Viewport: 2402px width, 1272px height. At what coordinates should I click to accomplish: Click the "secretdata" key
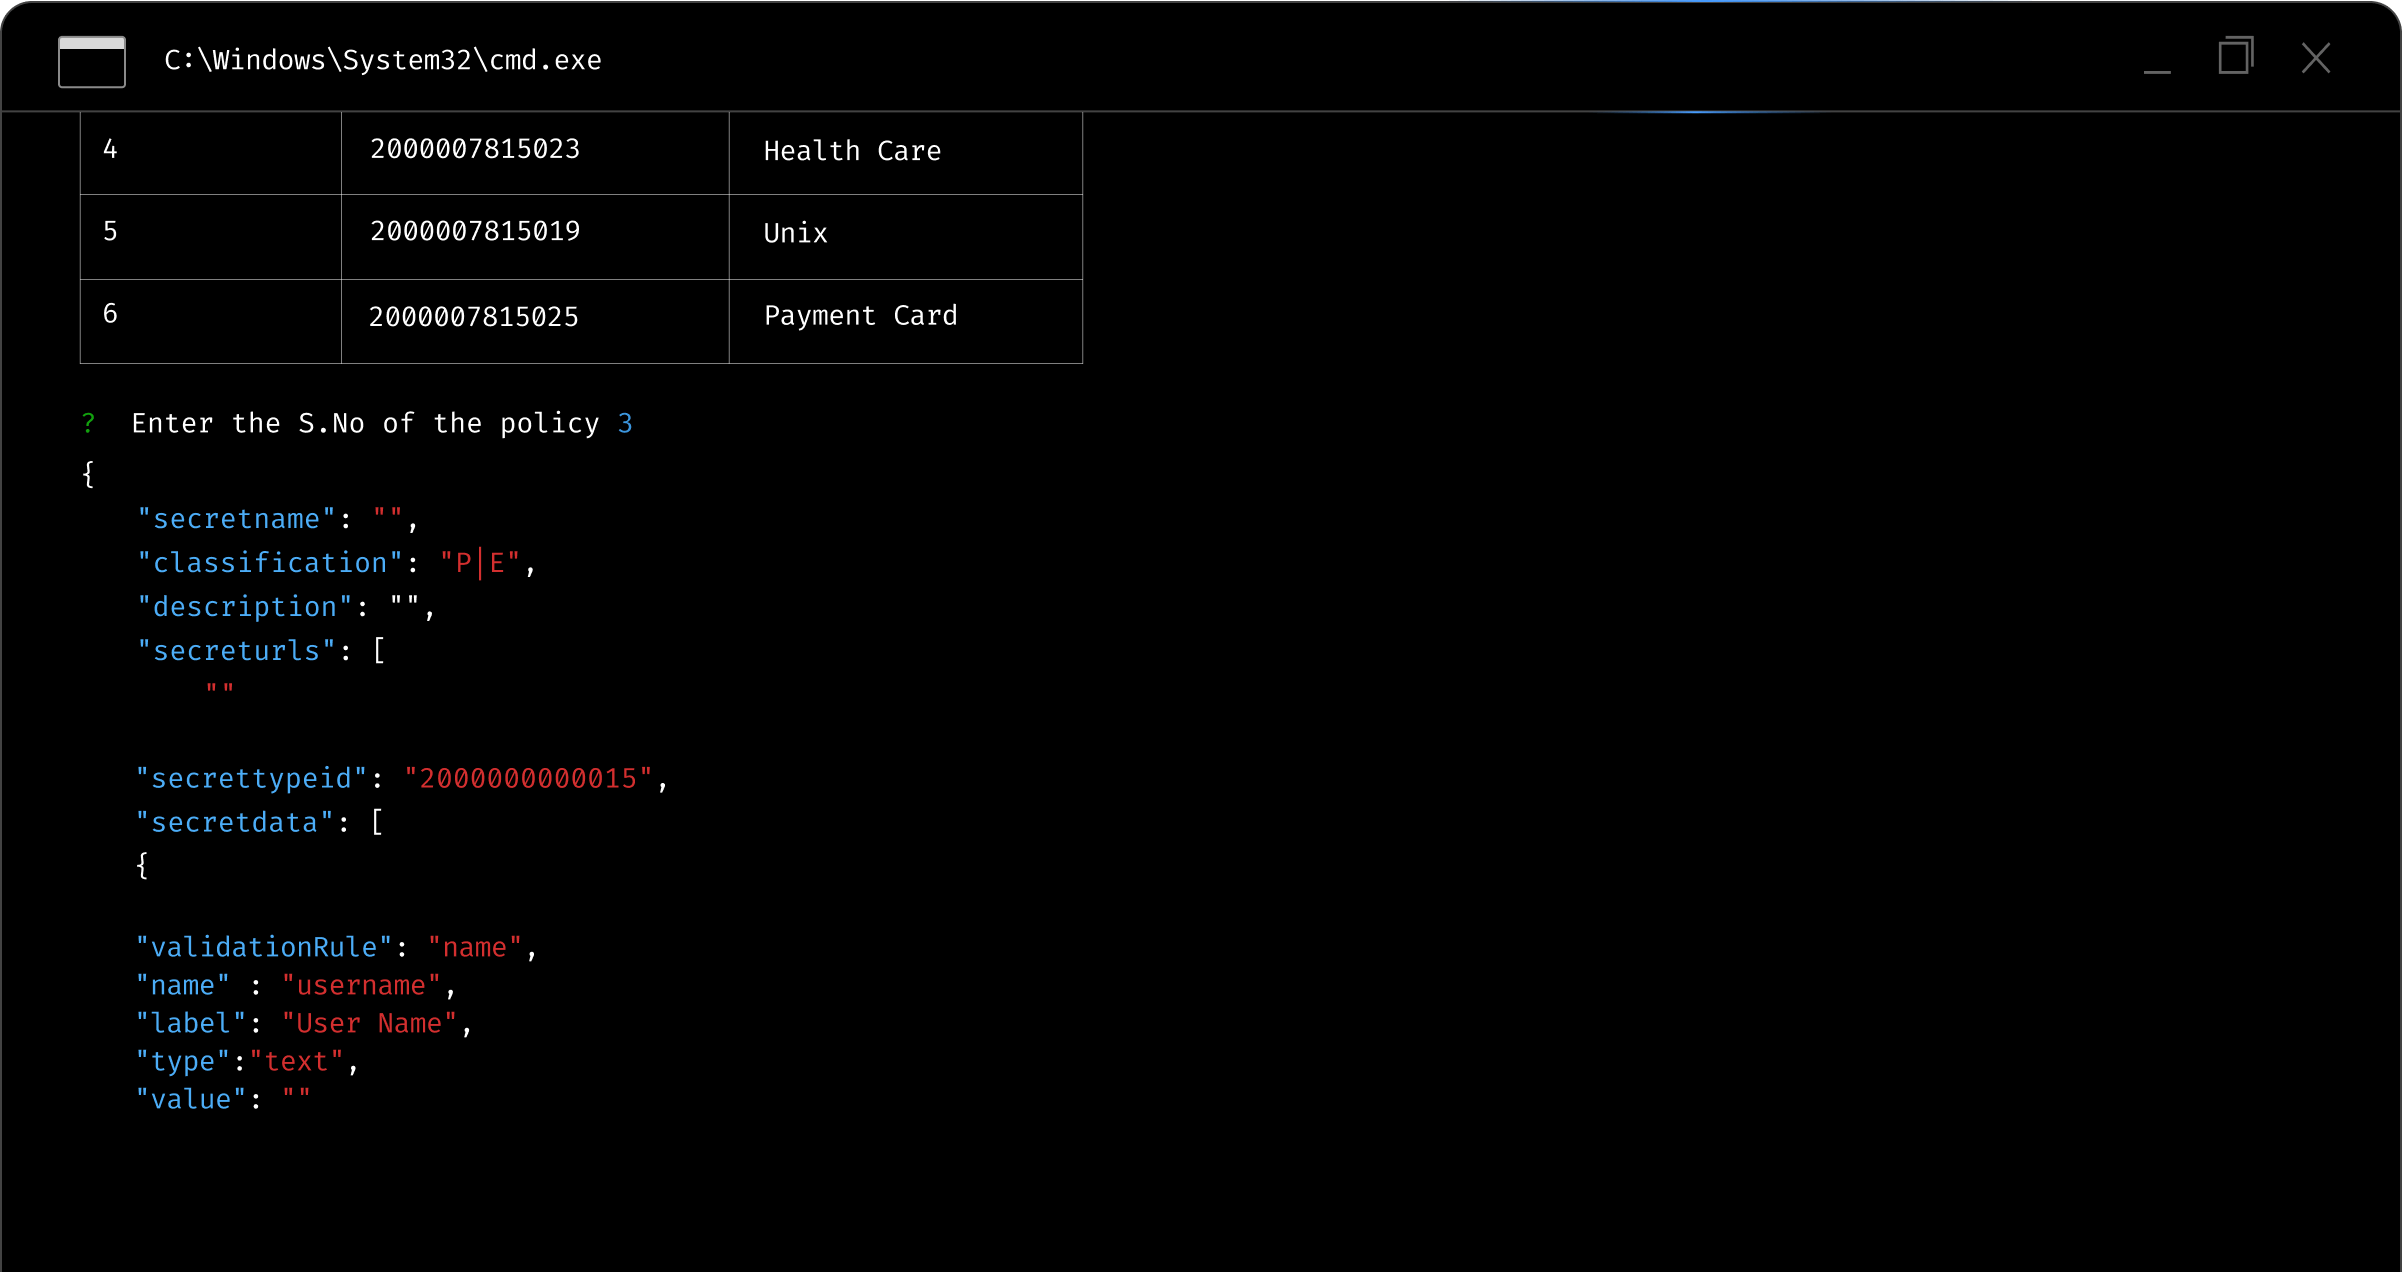pyautogui.click(x=235, y=823)
